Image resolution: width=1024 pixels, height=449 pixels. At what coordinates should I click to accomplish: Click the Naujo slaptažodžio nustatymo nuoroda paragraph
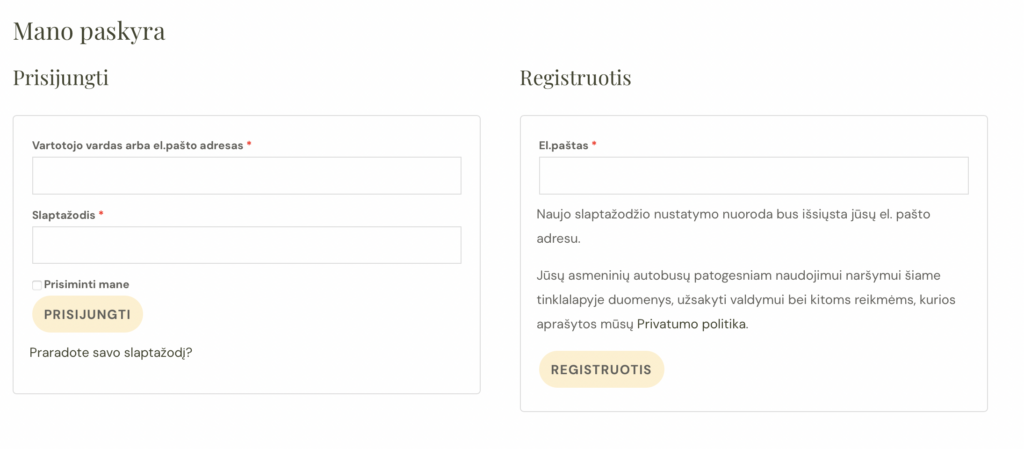pos(735,226)
